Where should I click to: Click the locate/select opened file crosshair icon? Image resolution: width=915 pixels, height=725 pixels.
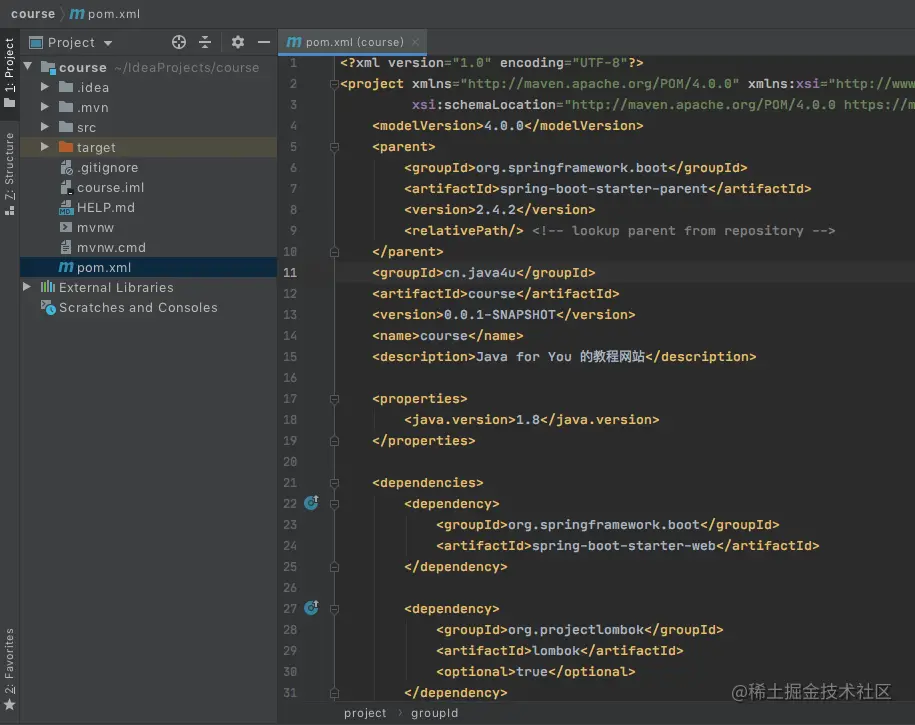coord(179,42)
